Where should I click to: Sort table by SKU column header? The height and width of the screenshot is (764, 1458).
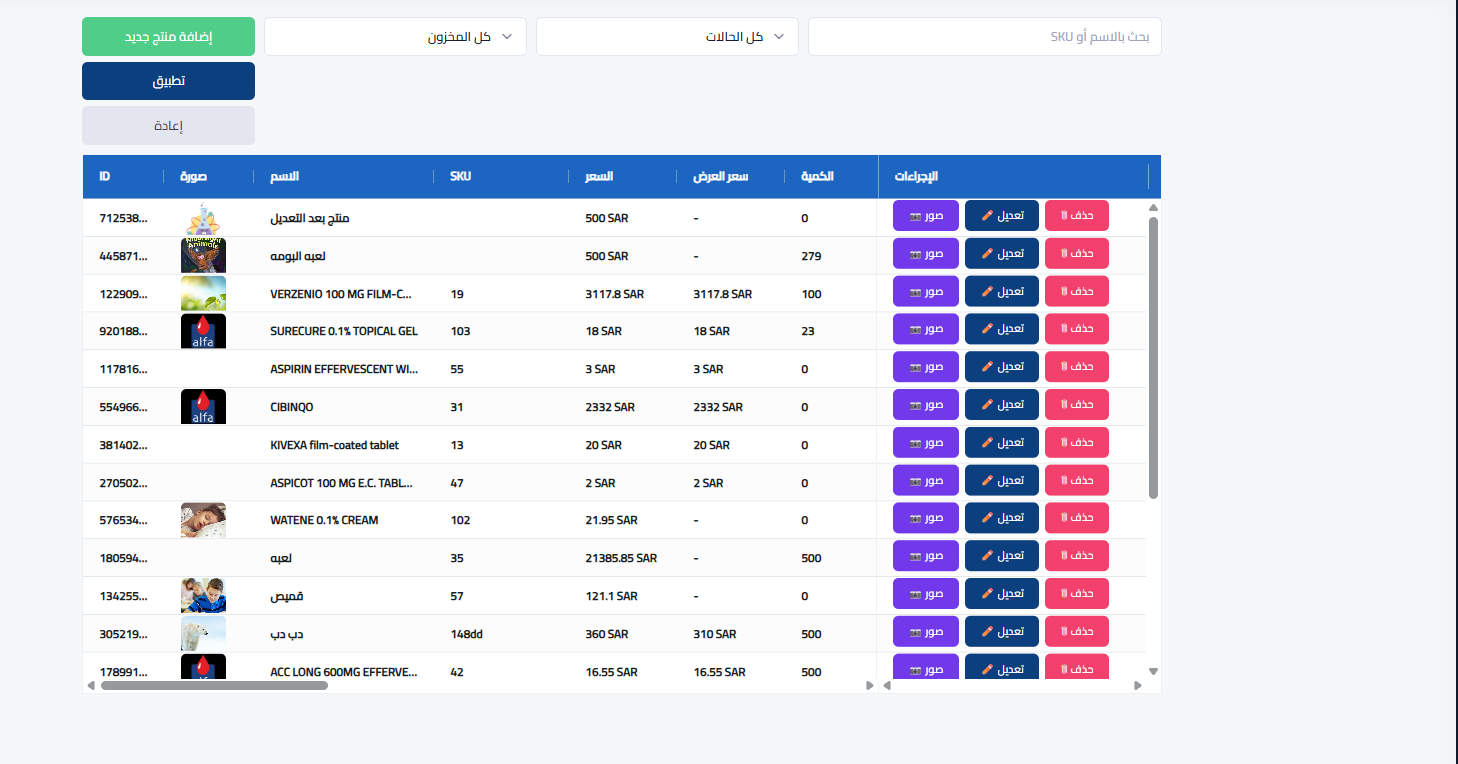pos(460,177)
